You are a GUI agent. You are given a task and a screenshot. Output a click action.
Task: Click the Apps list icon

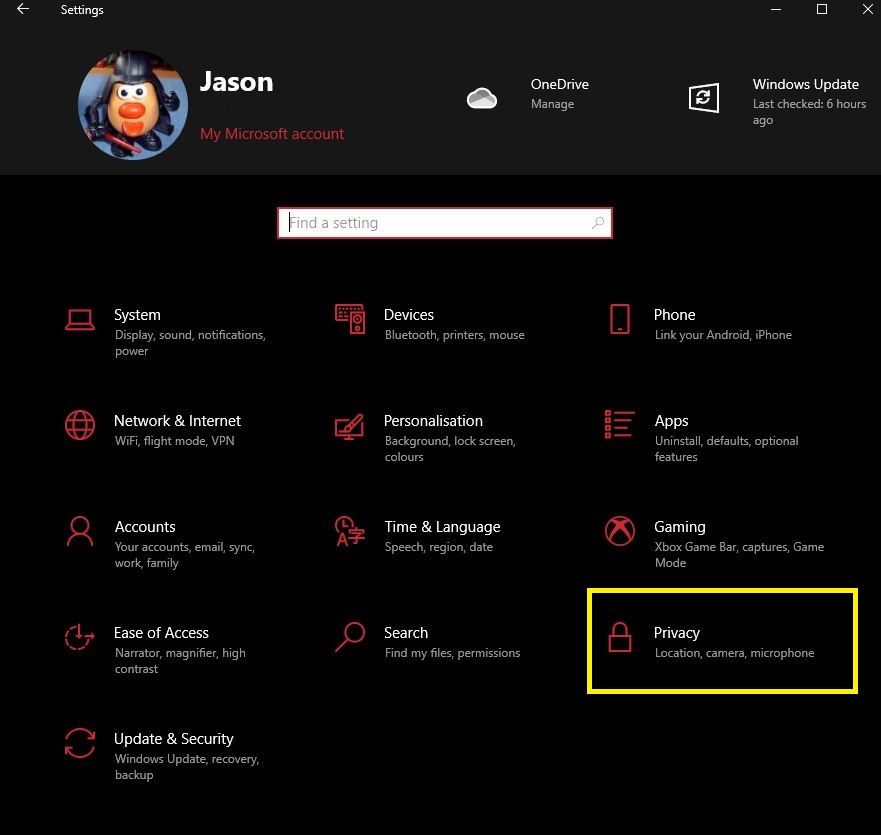pos(619,424)
